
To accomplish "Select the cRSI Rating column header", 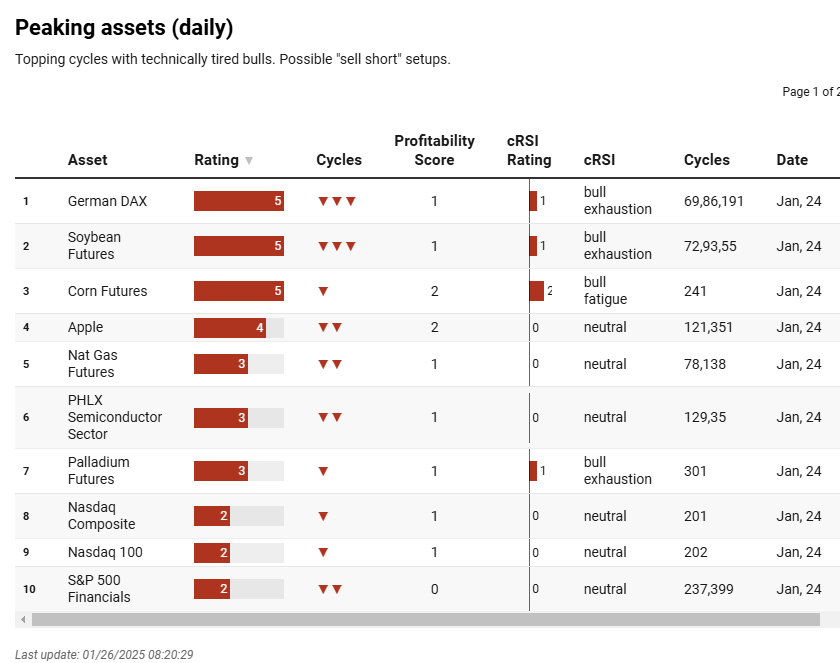I will click(x=528, y=150).
